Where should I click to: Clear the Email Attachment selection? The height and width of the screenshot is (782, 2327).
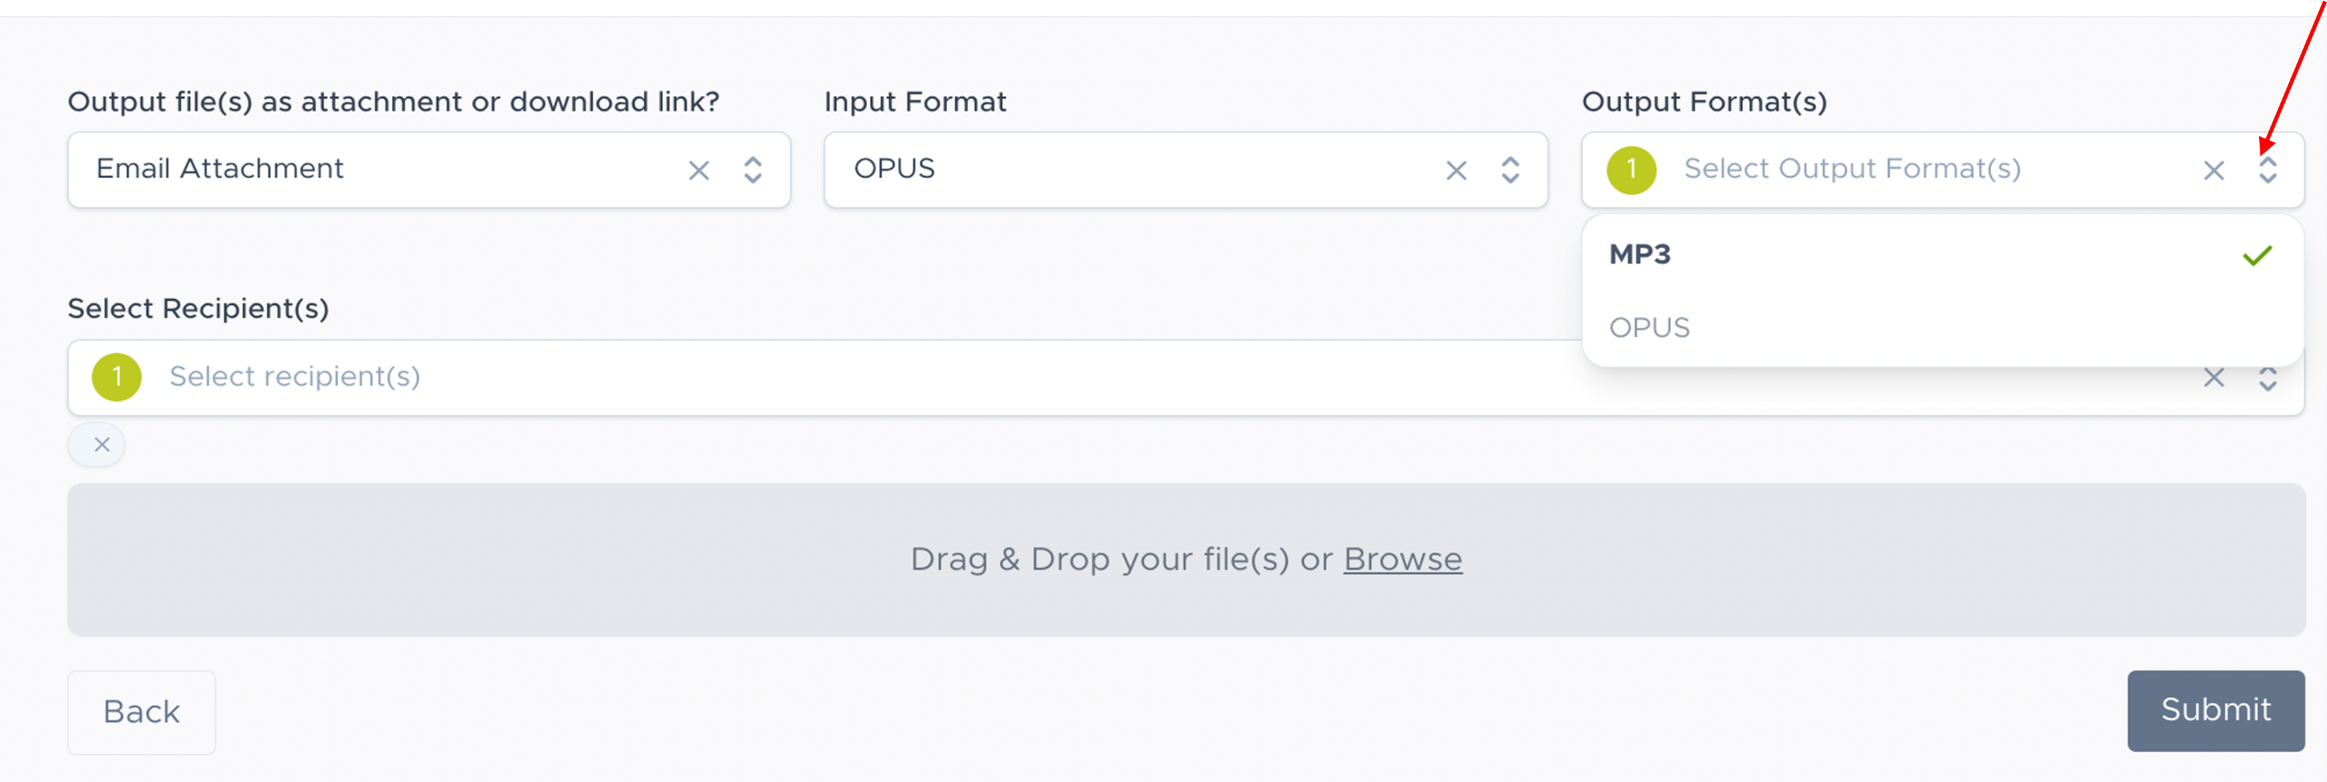coord(699,171)
